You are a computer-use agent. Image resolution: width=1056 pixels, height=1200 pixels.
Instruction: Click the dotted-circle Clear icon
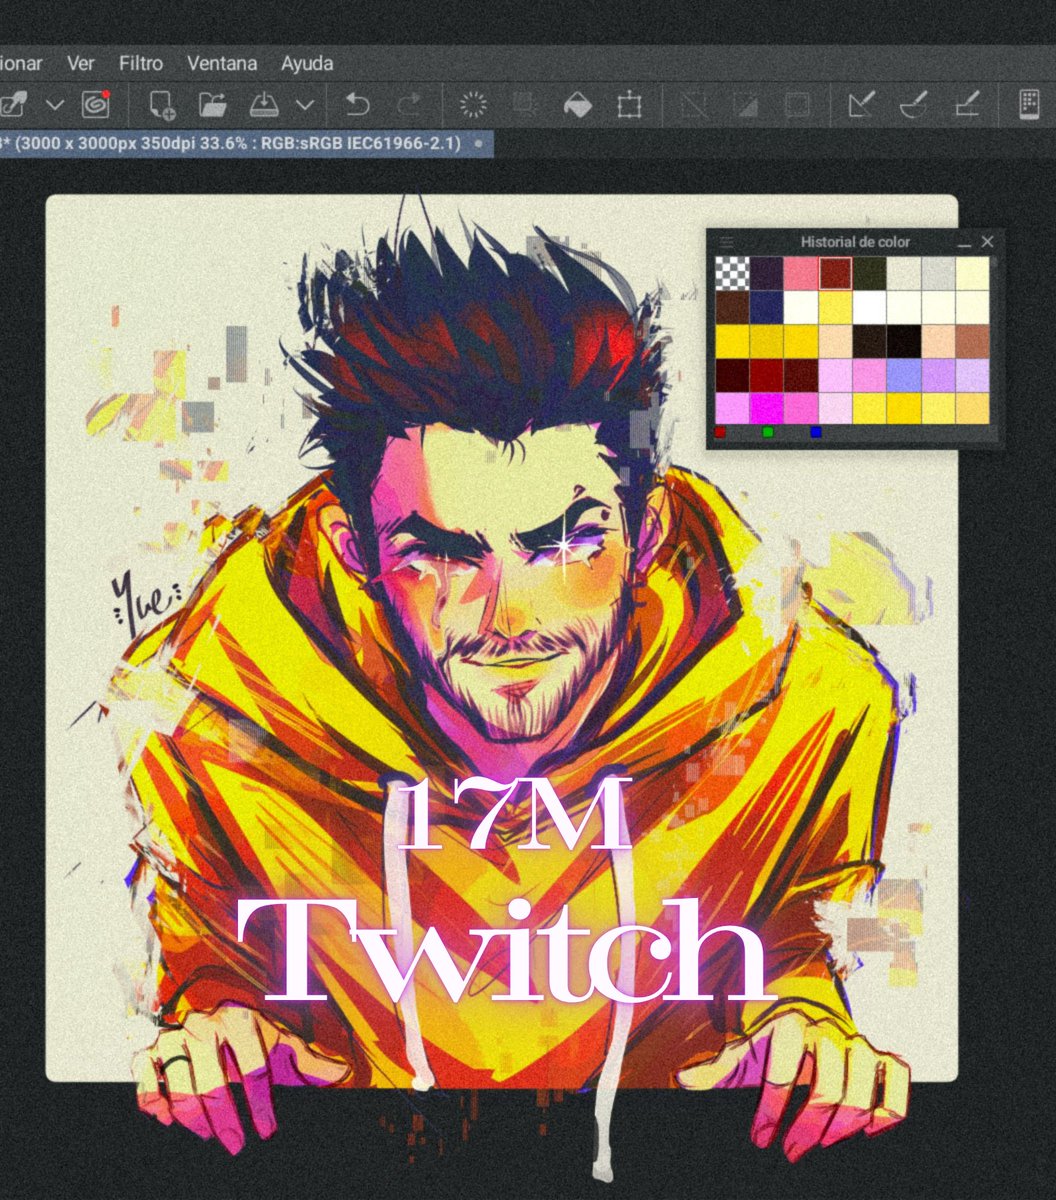[473, 104]
